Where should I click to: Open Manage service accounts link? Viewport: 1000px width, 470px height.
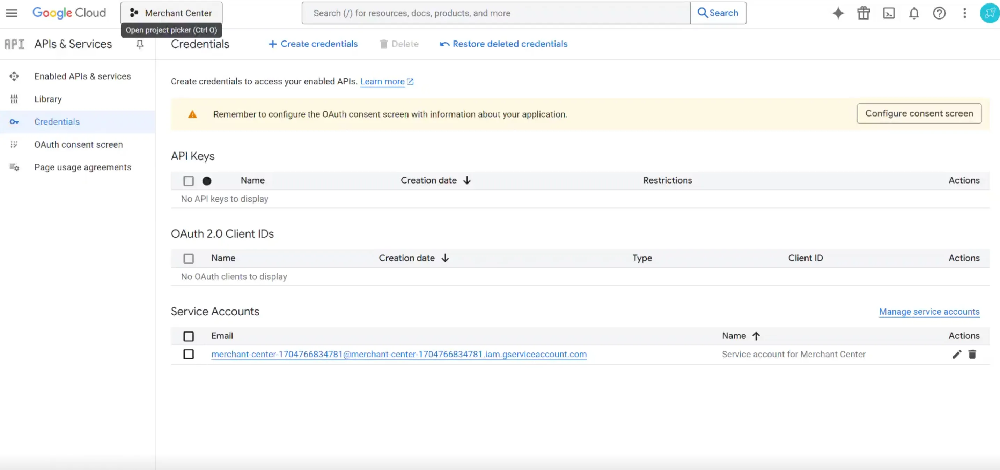(929, 312)
